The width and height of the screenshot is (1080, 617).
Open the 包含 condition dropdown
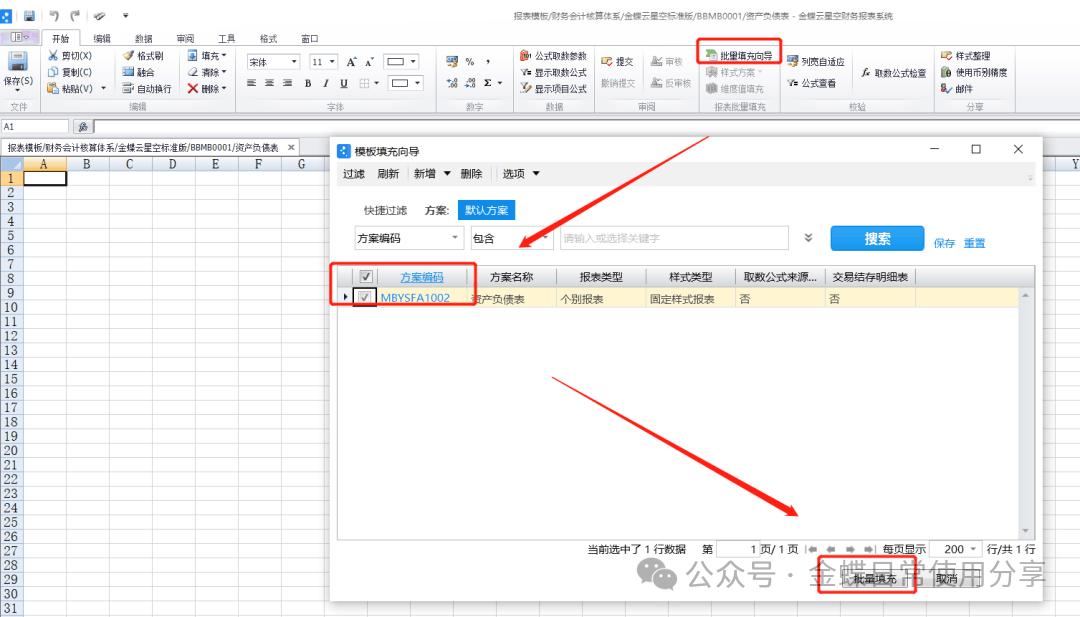544,238
